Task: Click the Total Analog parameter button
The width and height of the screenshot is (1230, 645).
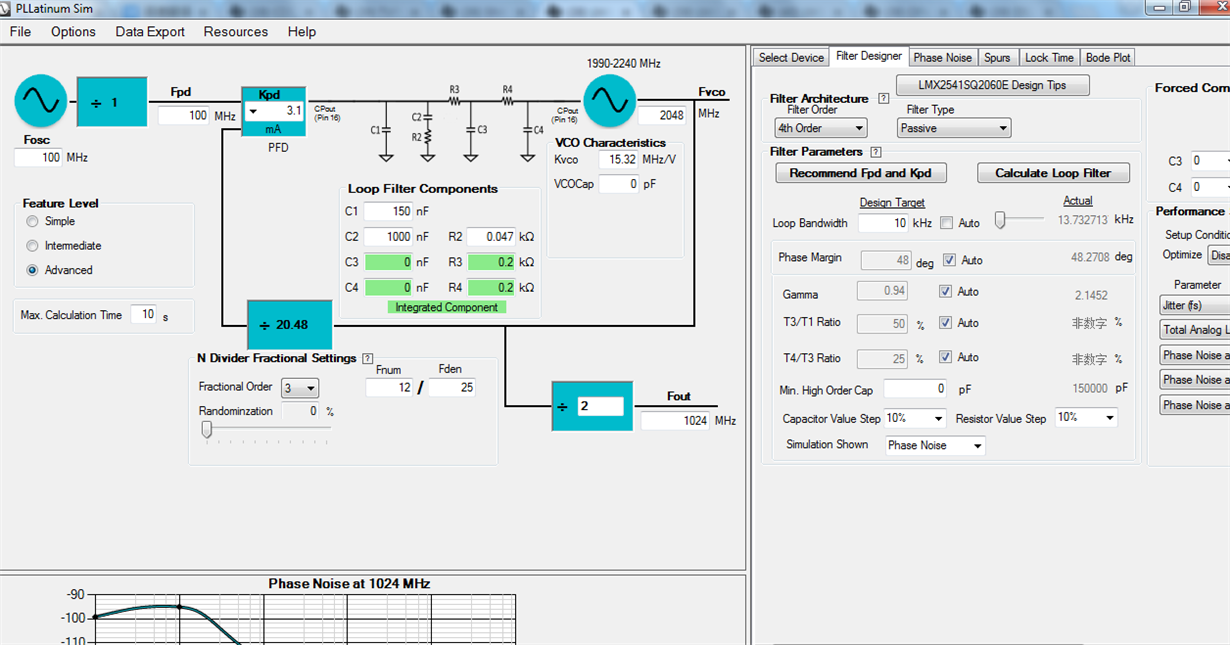Action: [x=1195, y=330]
